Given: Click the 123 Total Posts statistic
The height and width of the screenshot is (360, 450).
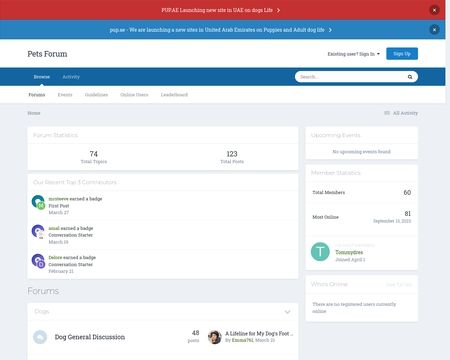Looking at the screenshot, I should pos(232,157).
